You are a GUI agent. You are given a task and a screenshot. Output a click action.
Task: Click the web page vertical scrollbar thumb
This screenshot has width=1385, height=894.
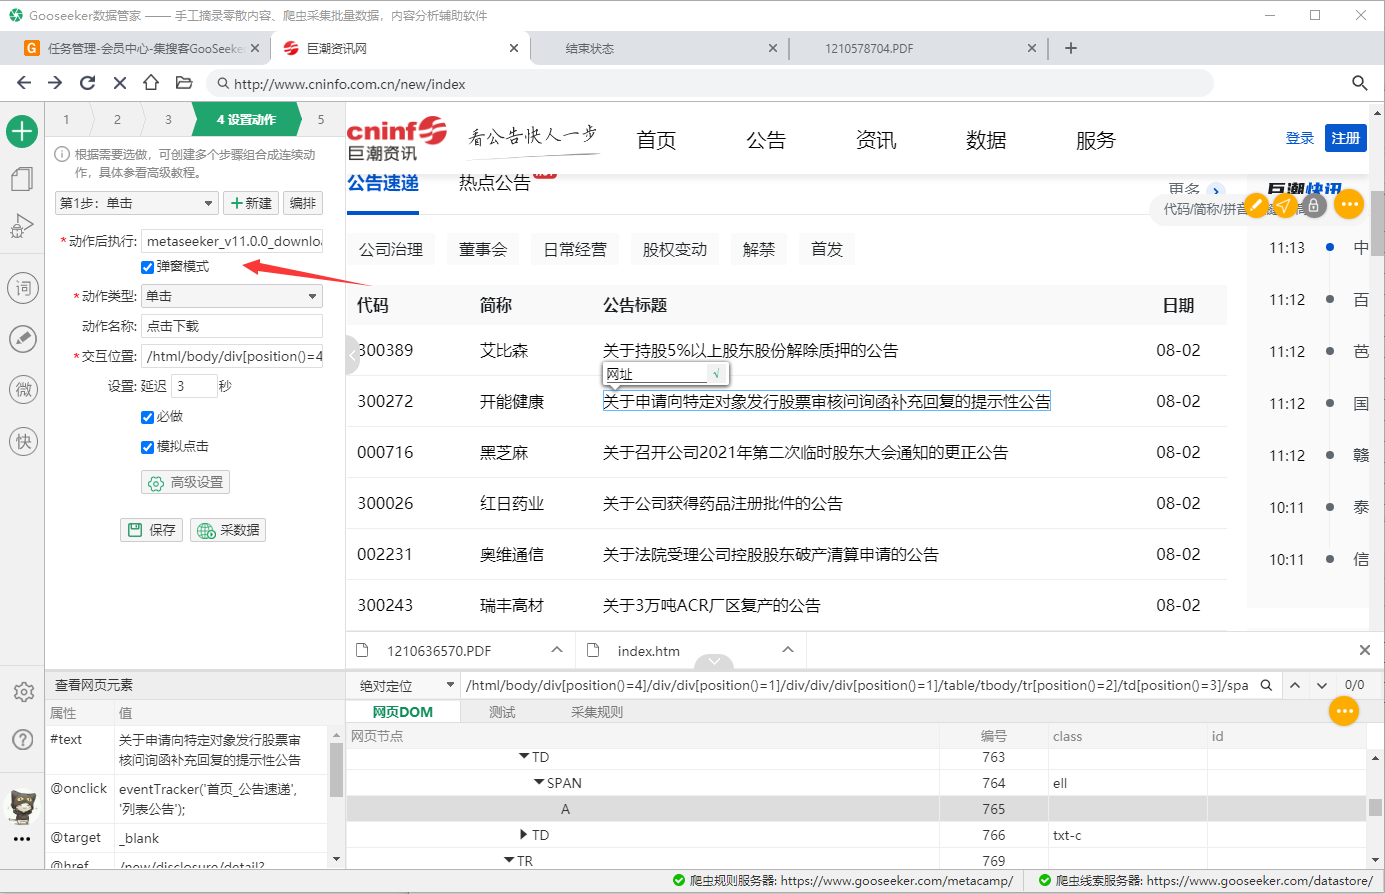point(1377,222)
